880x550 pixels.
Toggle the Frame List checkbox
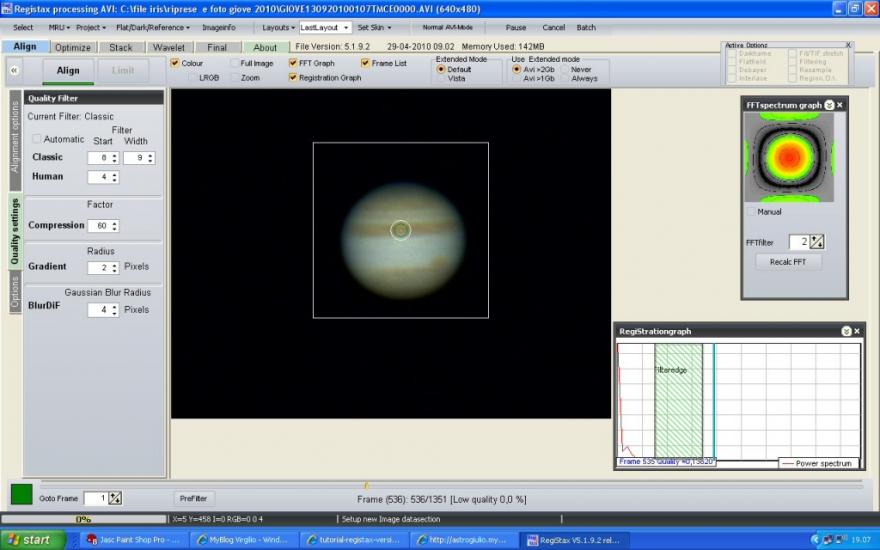(365, 63)
